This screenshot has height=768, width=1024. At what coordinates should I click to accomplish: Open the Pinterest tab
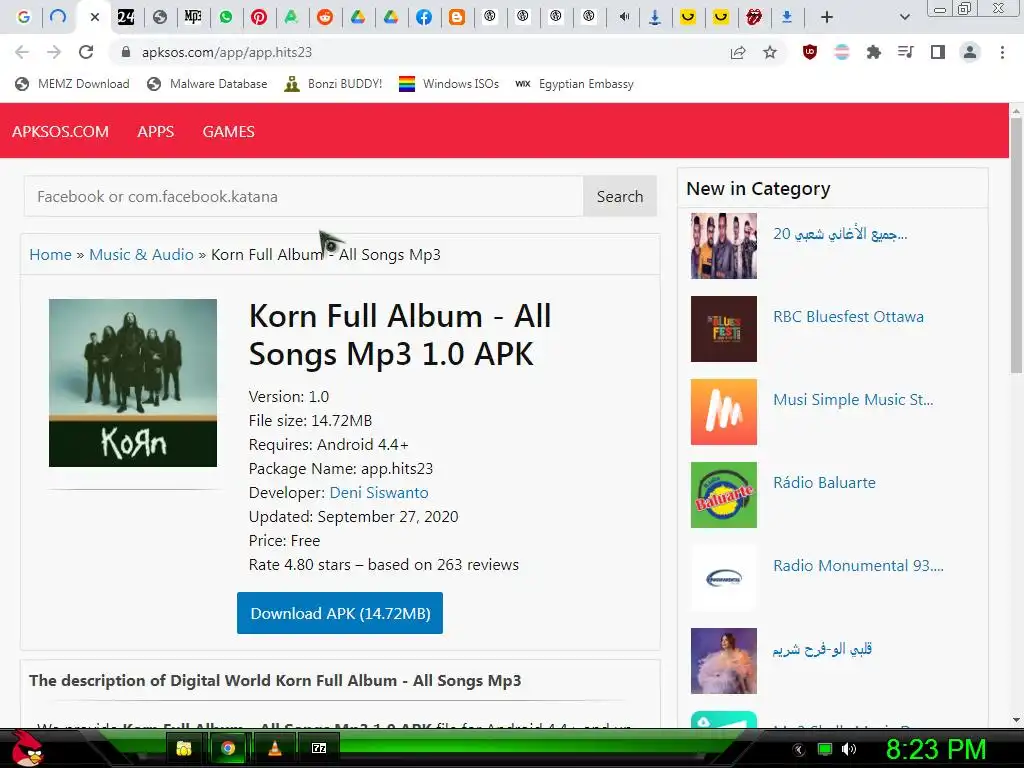pos(259,17)
